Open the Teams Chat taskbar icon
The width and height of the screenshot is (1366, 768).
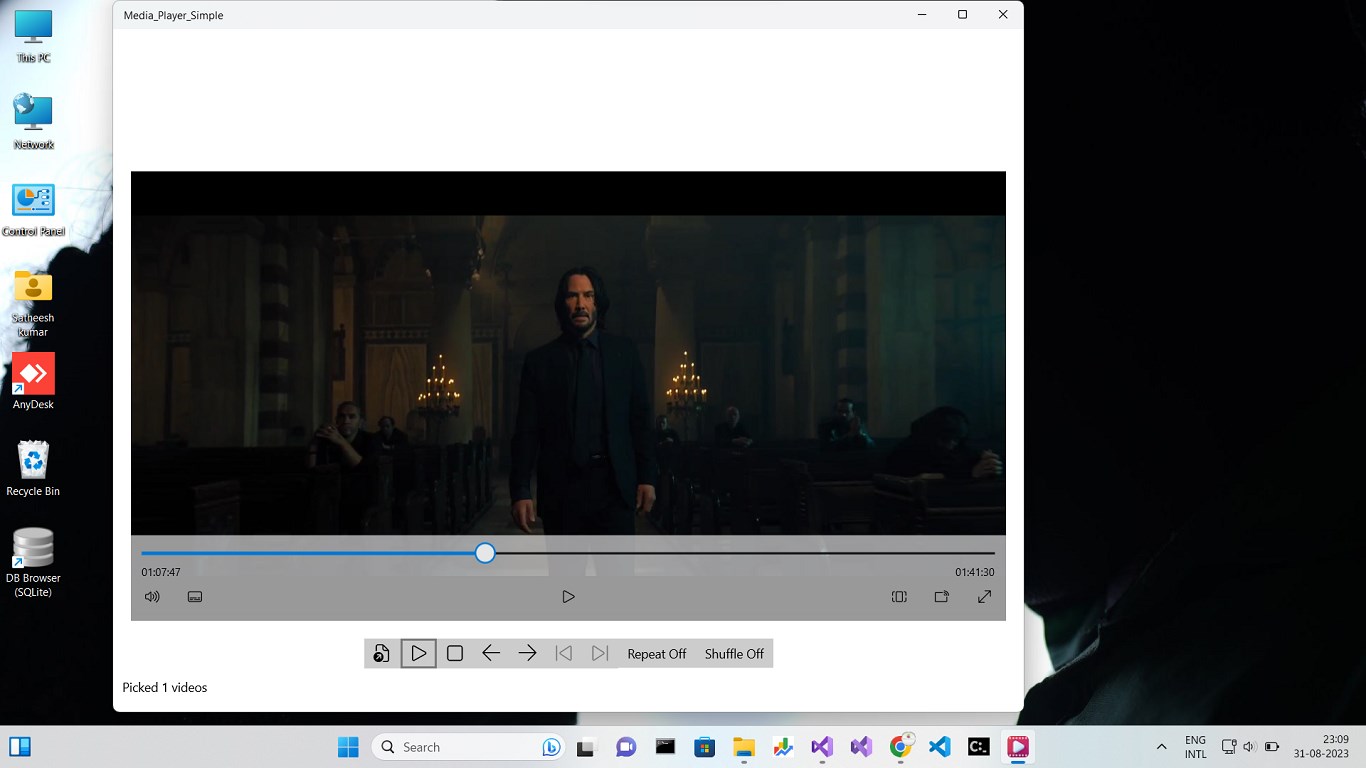pos(626,747)
